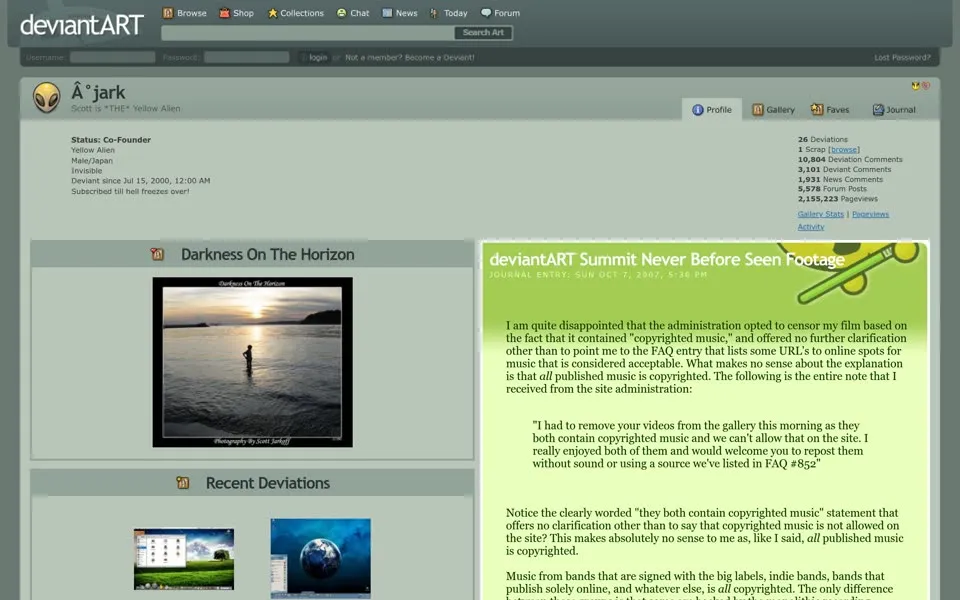Click the smiley icon beside Chat
This screenshot has height=600, width=960.
[342, 13]
